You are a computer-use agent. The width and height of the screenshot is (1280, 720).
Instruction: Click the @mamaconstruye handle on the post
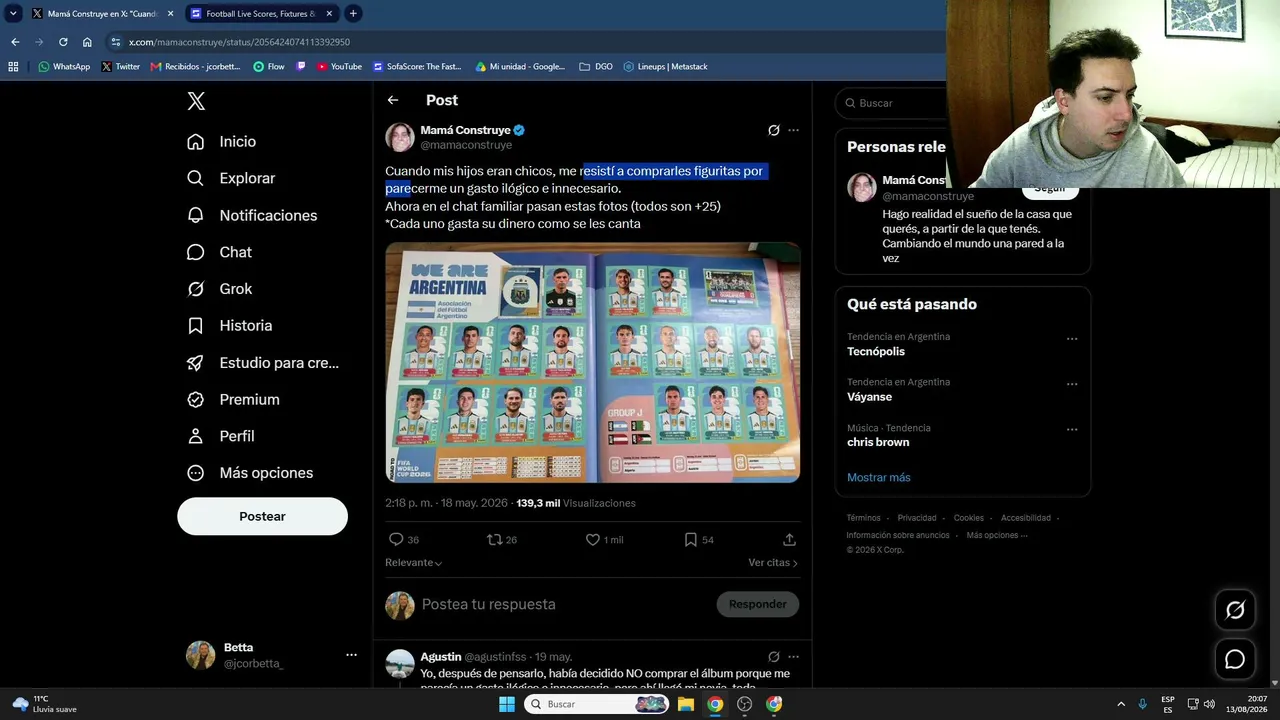tap(466, 145)
